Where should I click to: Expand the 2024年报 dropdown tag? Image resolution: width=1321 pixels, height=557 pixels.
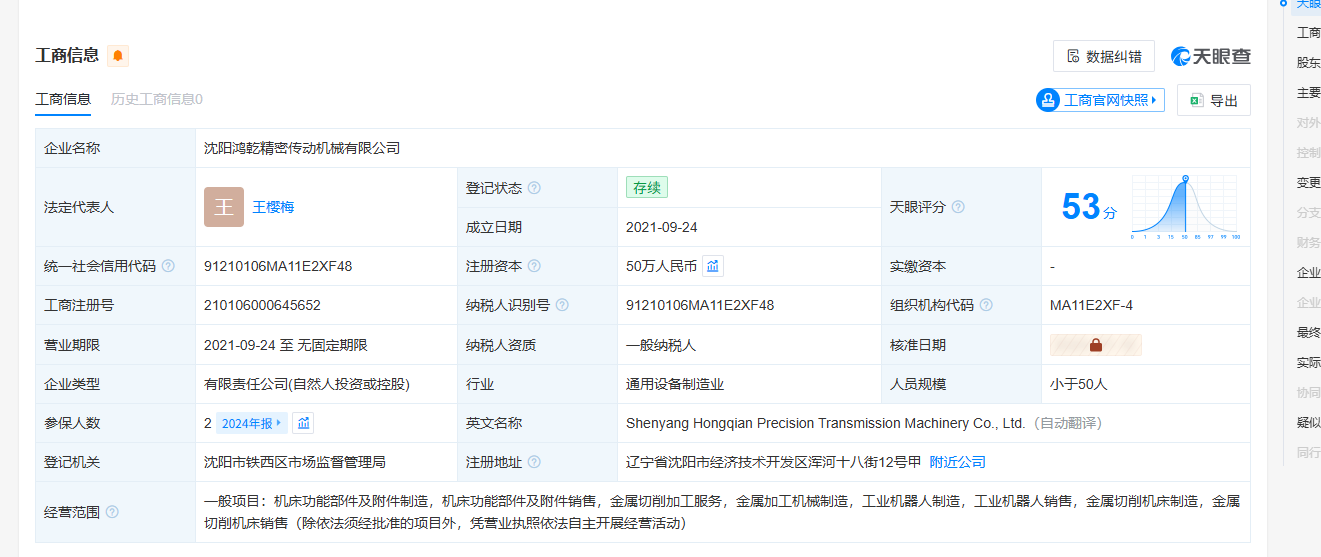251,423
